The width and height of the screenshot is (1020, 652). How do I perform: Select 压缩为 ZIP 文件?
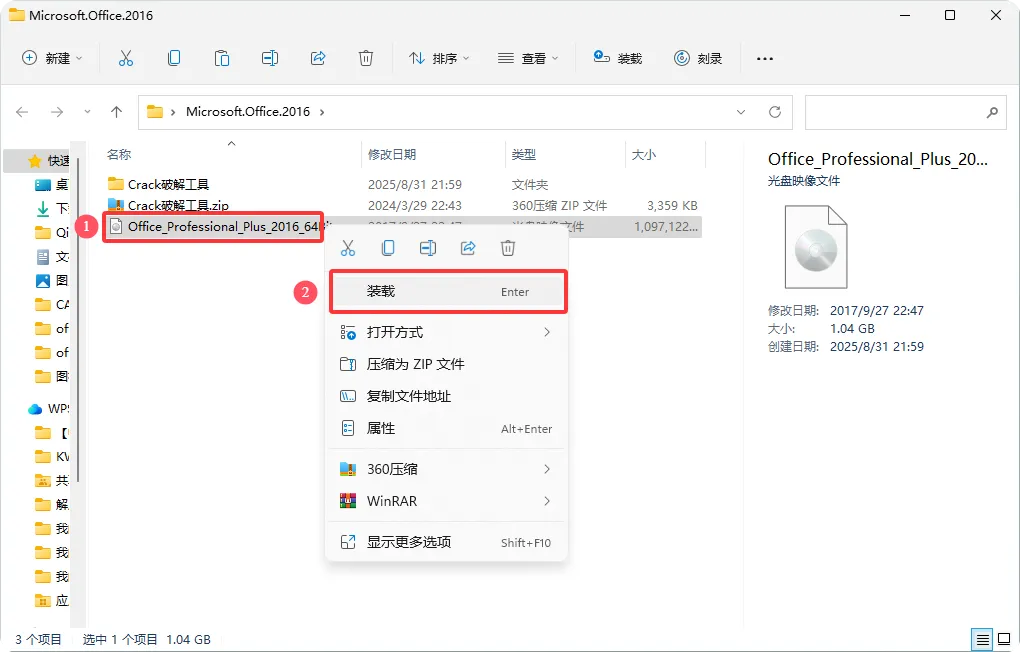(448, 364)
